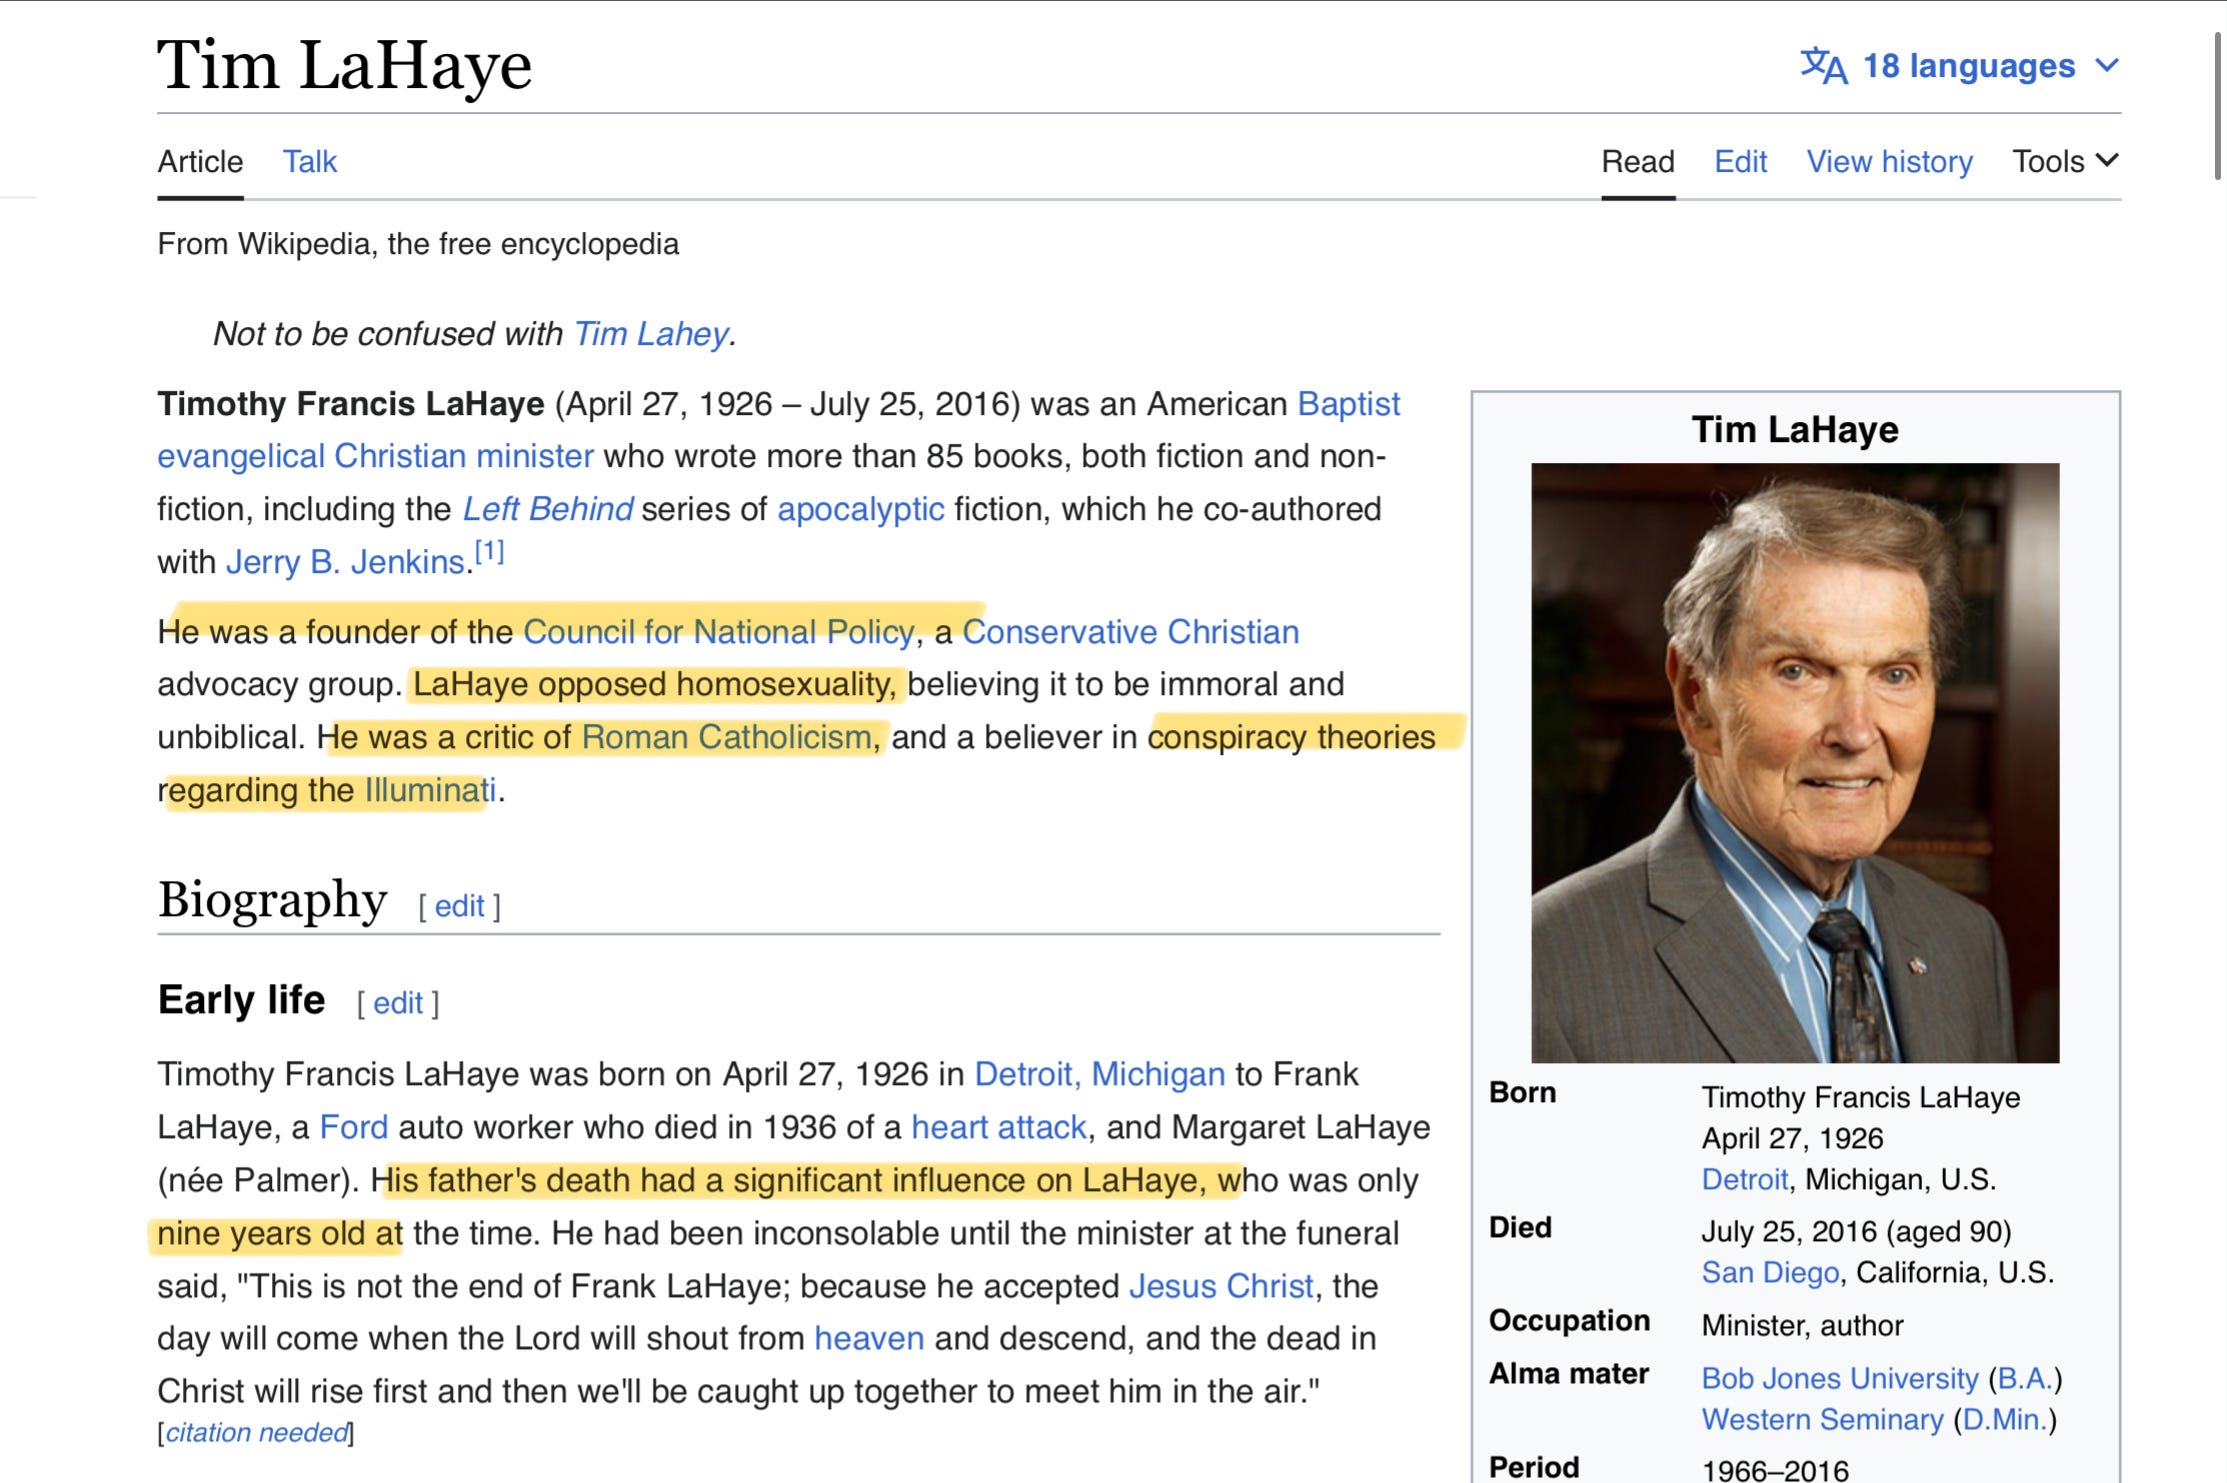2227x1483 pixels.
Task: Click the Period label in the infobox
Action: [1534, 1467]
